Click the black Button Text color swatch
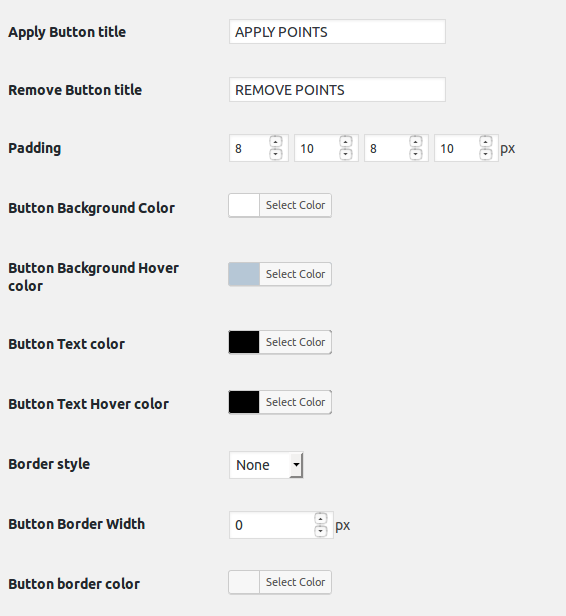 (244, 342)
